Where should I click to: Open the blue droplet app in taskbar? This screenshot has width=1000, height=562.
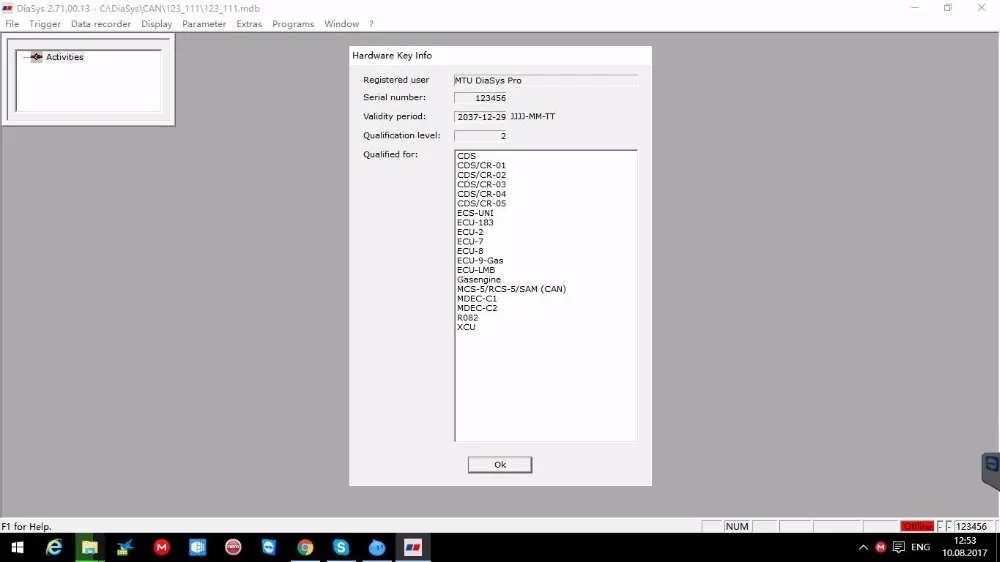point(377,547)
